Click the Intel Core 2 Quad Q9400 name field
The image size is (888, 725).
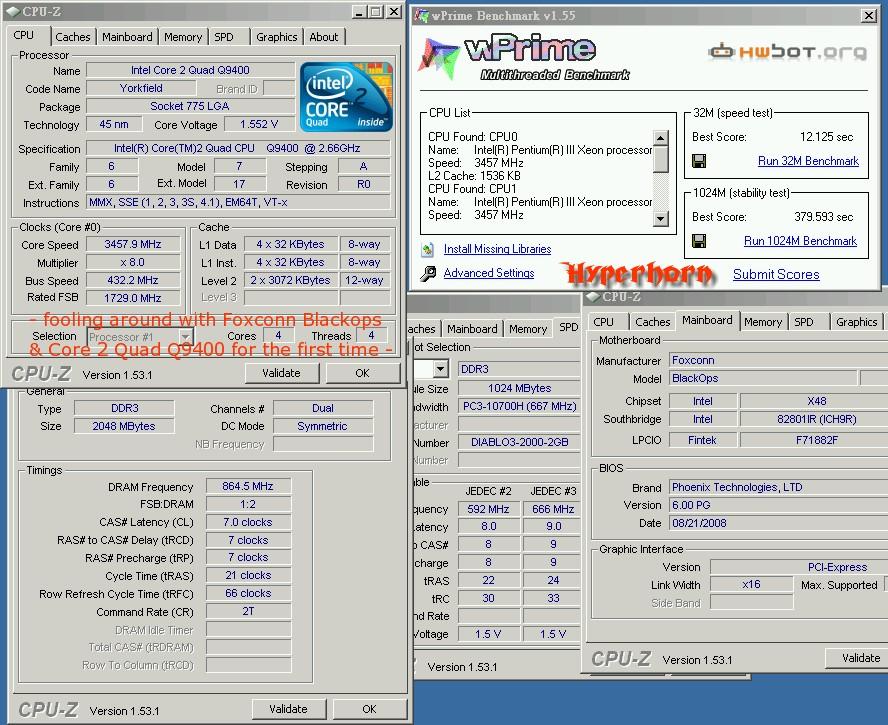(190, 71)
